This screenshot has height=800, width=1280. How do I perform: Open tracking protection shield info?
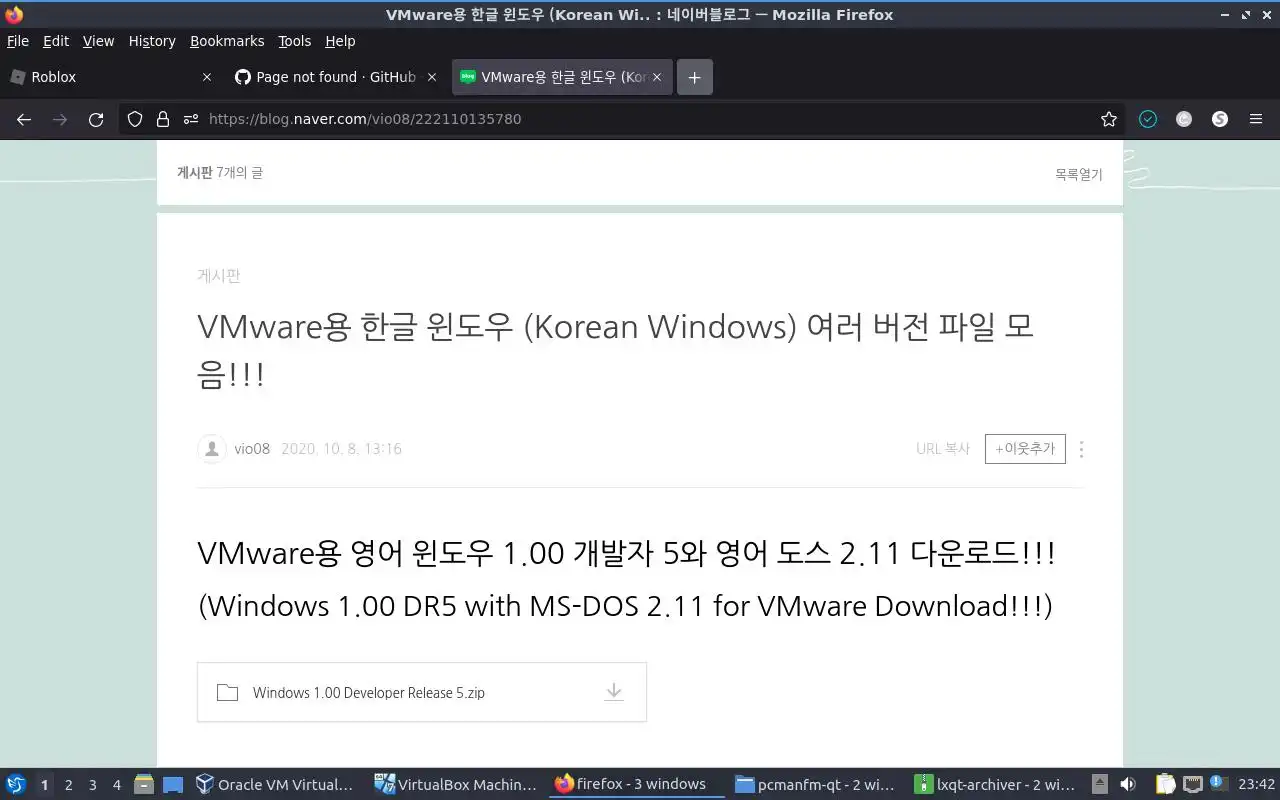(135, 119)
